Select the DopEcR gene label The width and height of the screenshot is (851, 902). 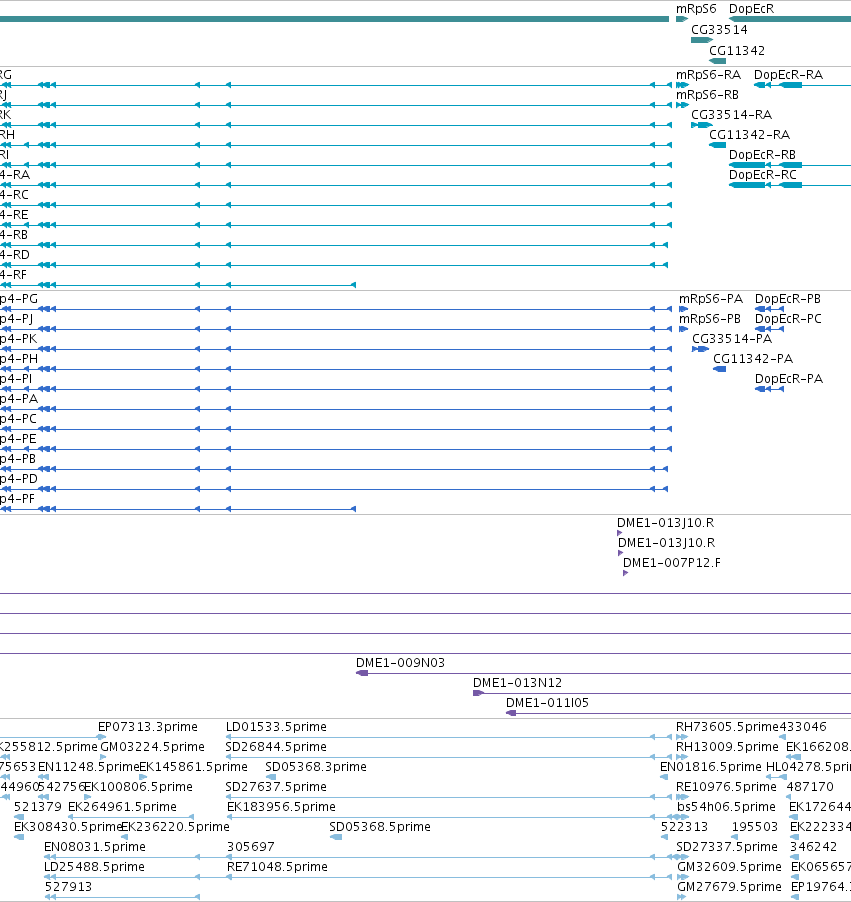tap(751, 9)
